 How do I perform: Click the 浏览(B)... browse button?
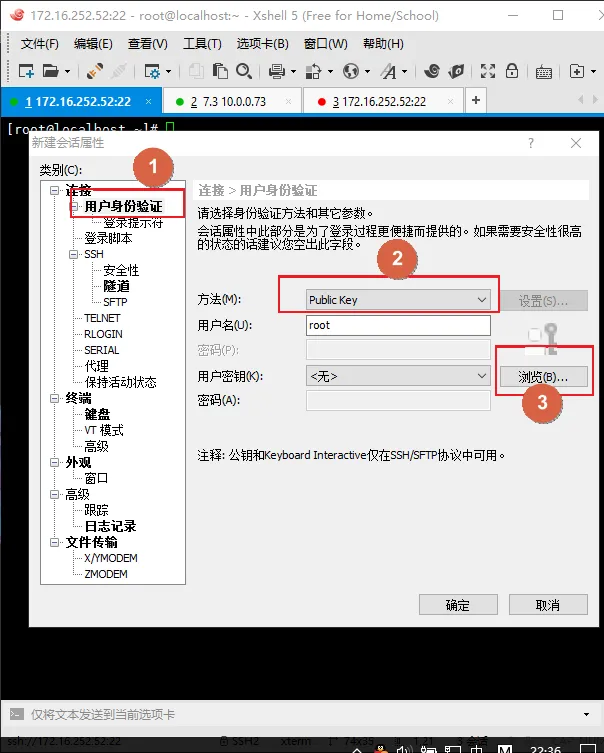click(543, 377)
